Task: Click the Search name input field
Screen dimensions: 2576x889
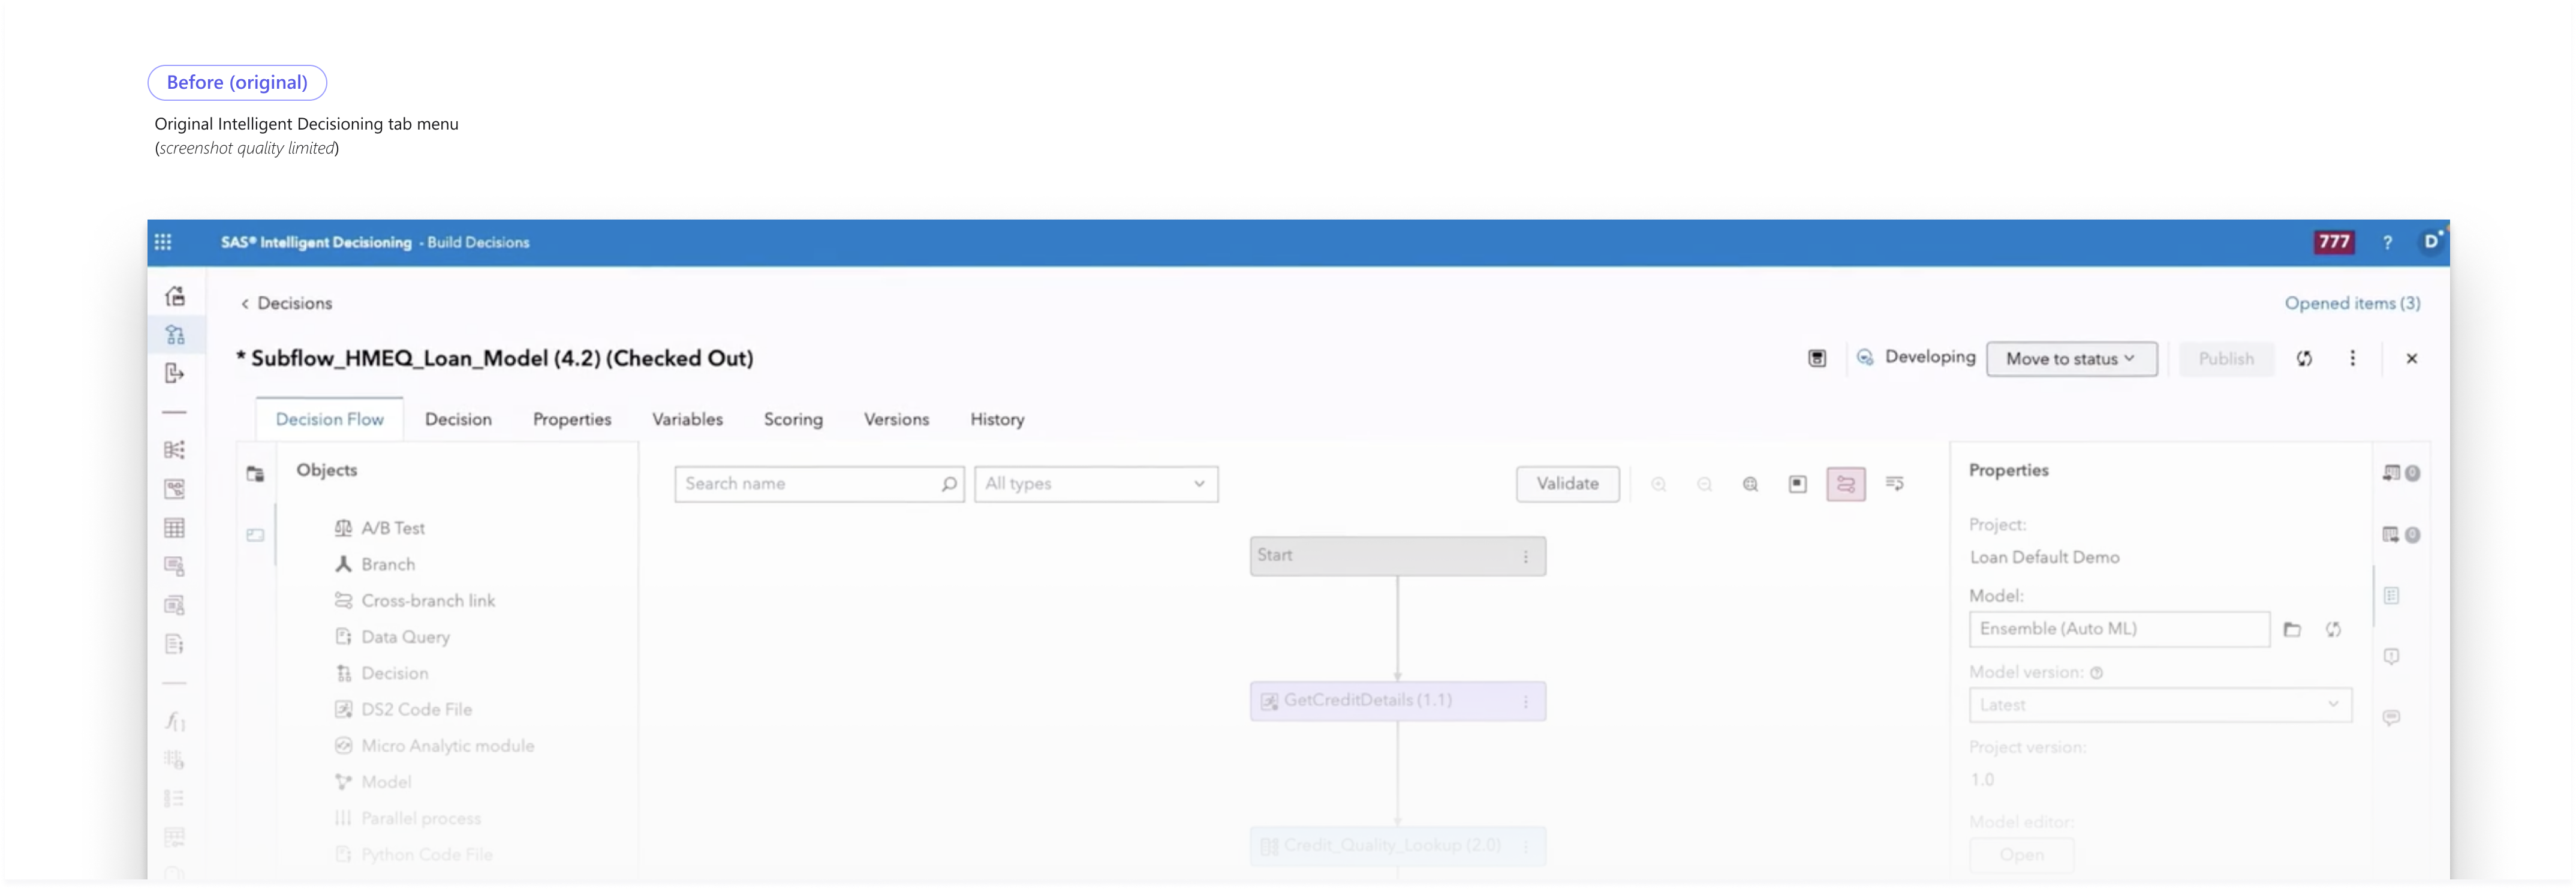Action: tap(819, 484)
